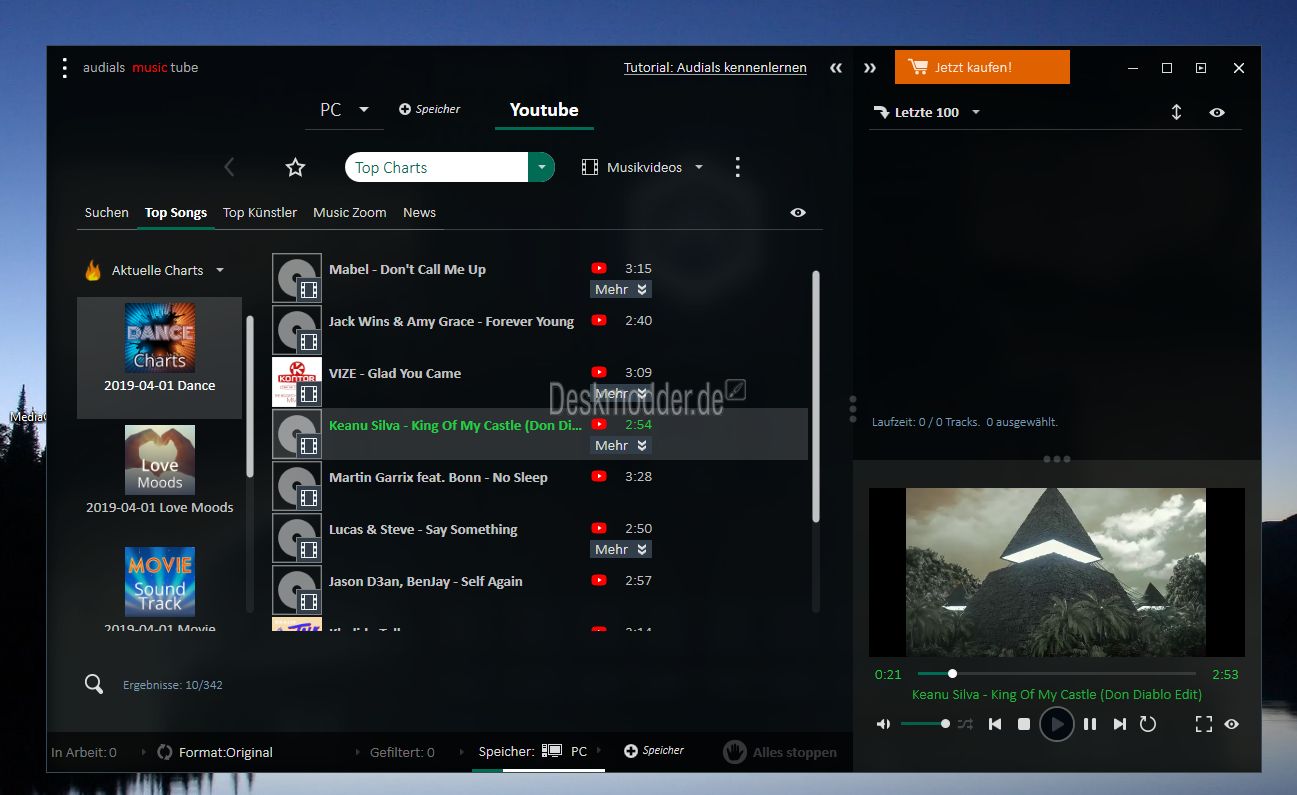Click the YouTube icon on Lucas & Steve track

(599, 528)
